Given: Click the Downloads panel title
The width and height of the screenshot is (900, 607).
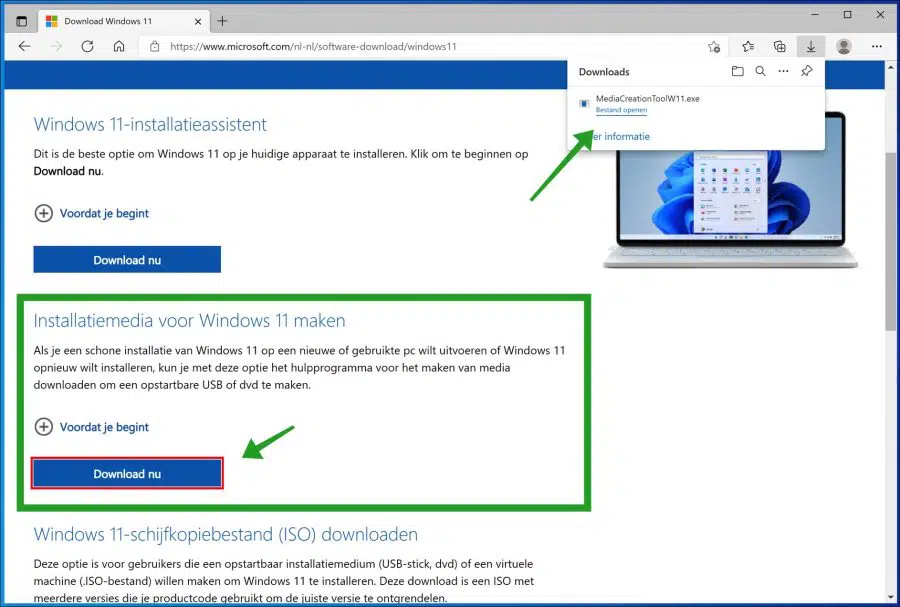Looking at the screenshot, I should pyautogui.click(x=604, y=72).
